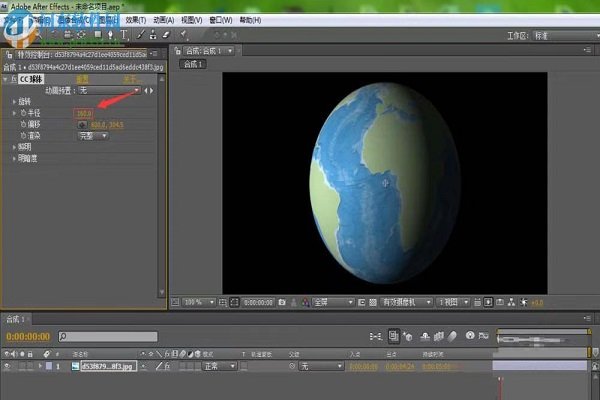600x400 pixels.
Task: Select the Pen tool in the toolbar
Action: tap(110, 35)
